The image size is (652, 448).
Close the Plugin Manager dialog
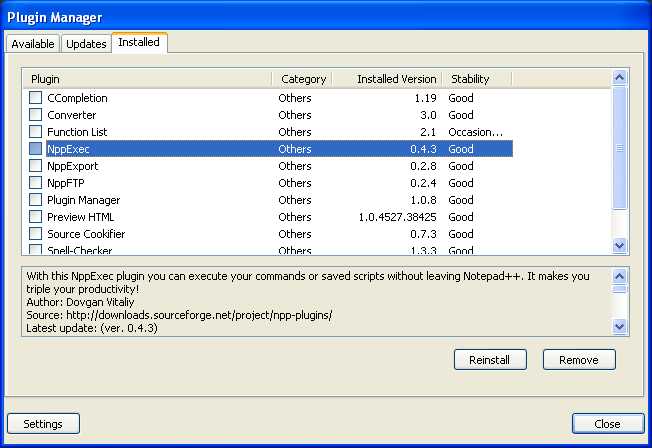pos(608,424)
